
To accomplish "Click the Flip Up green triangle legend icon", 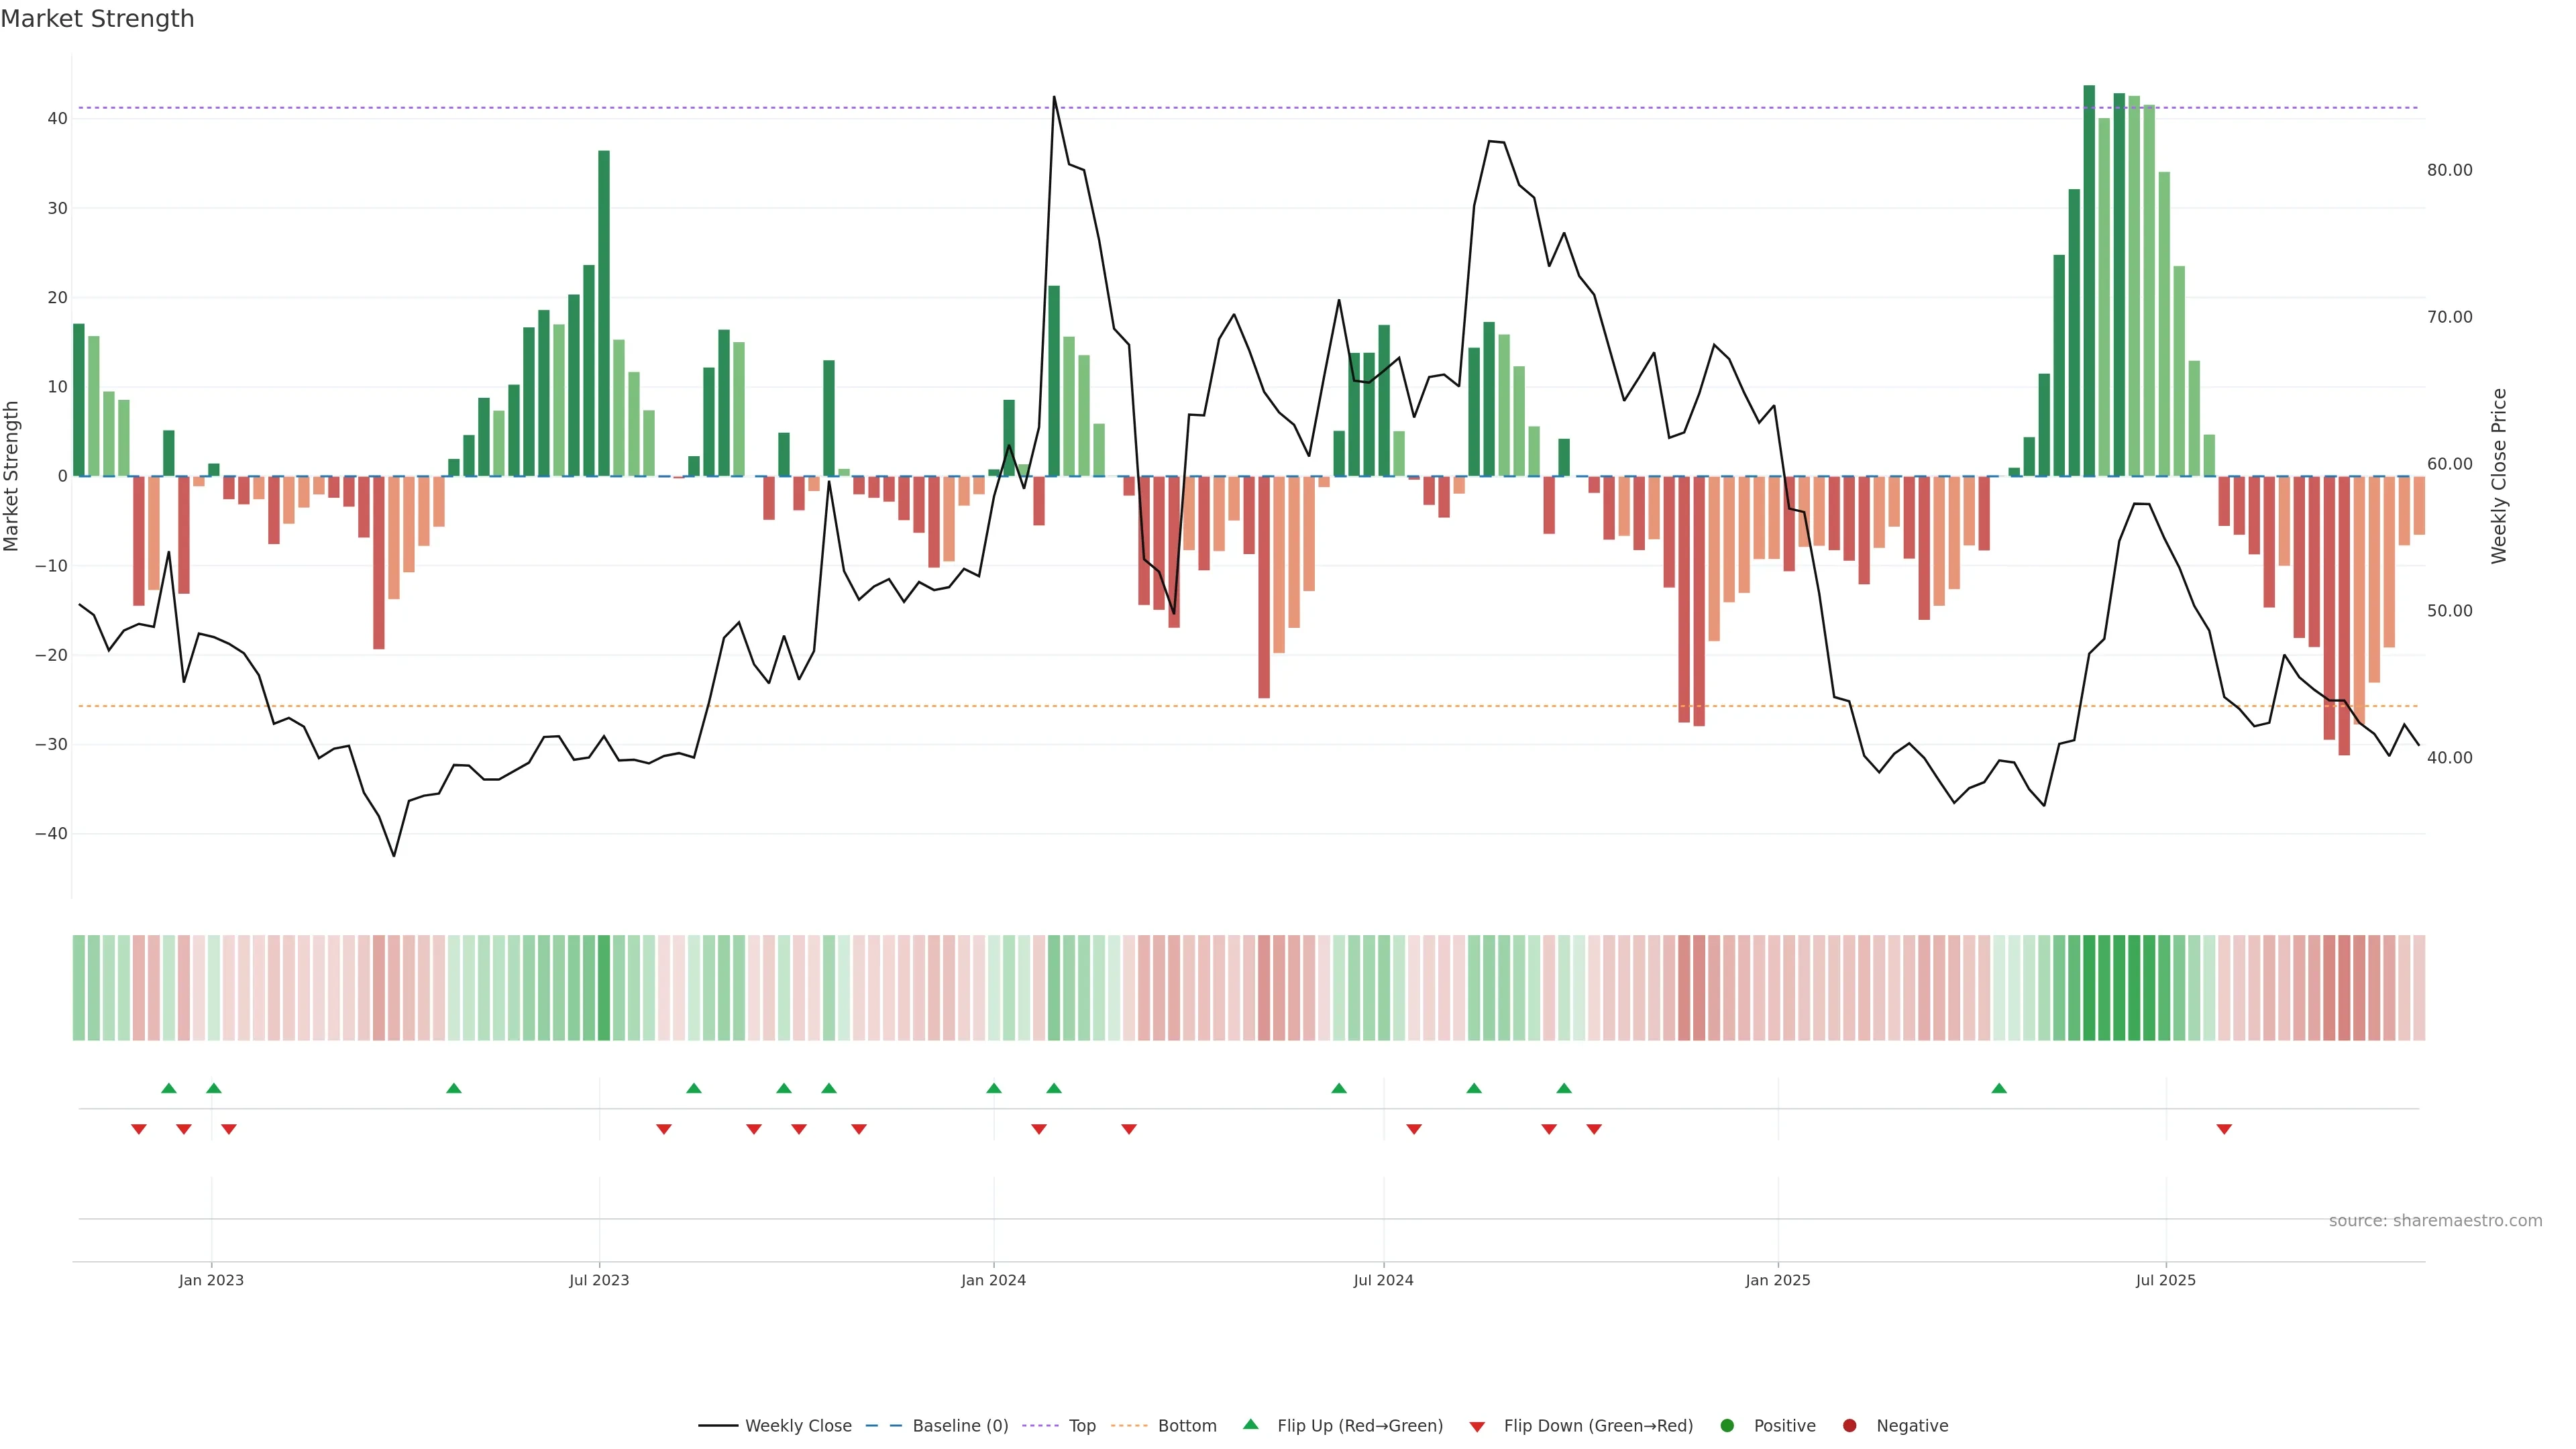I will click(1250, 1425).
